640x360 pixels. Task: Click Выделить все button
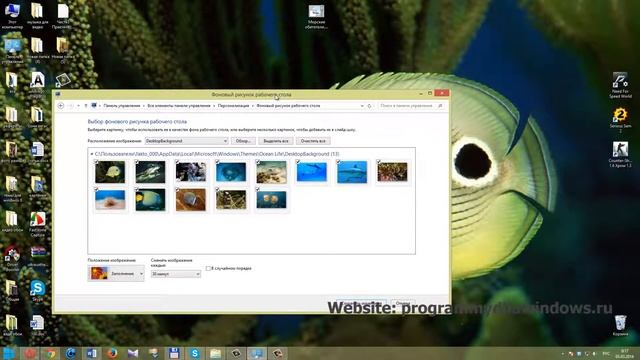click(x=276, y=141)
